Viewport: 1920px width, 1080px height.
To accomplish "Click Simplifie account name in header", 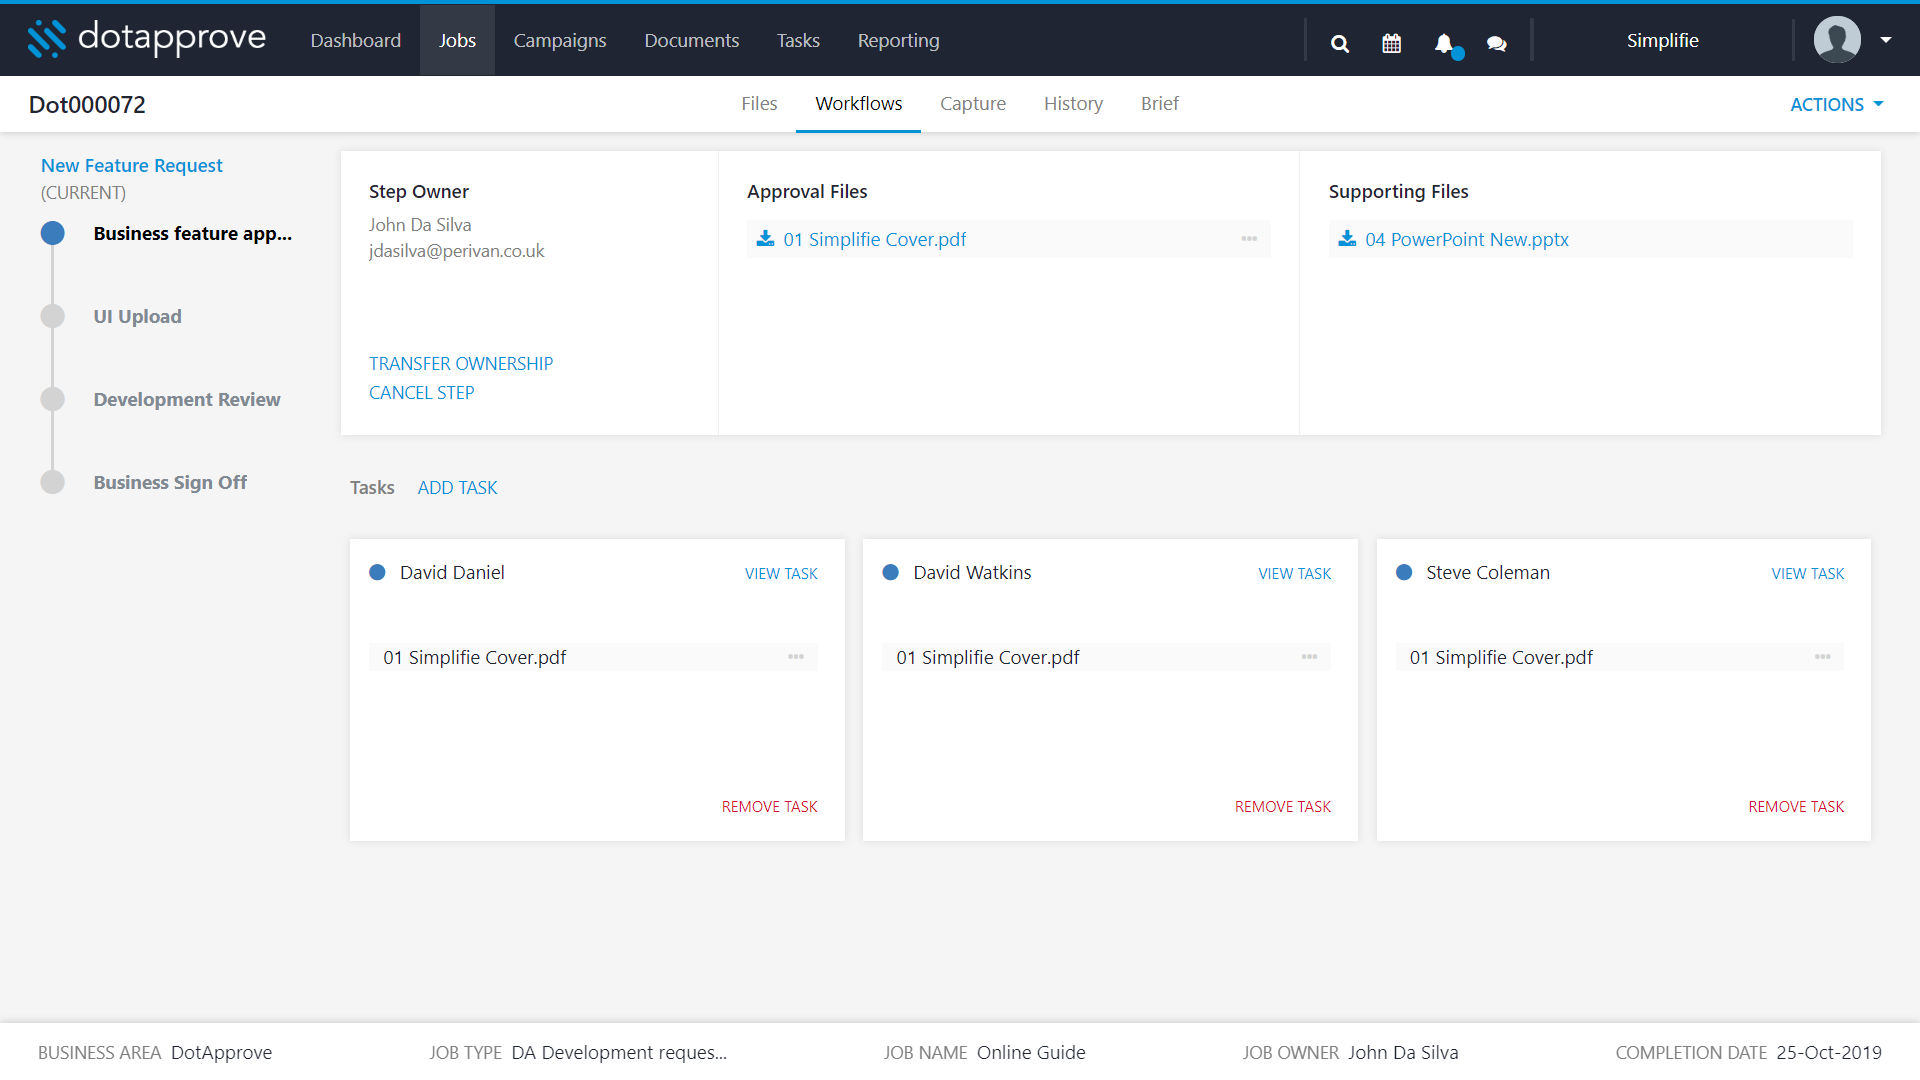I will click(x=1662, y=41).
